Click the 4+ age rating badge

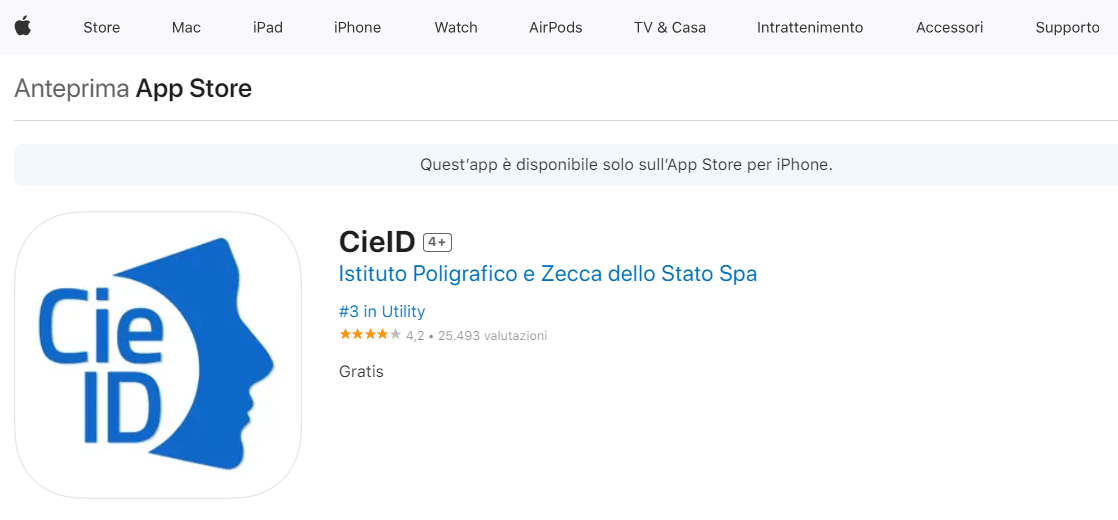coord(438,243)
